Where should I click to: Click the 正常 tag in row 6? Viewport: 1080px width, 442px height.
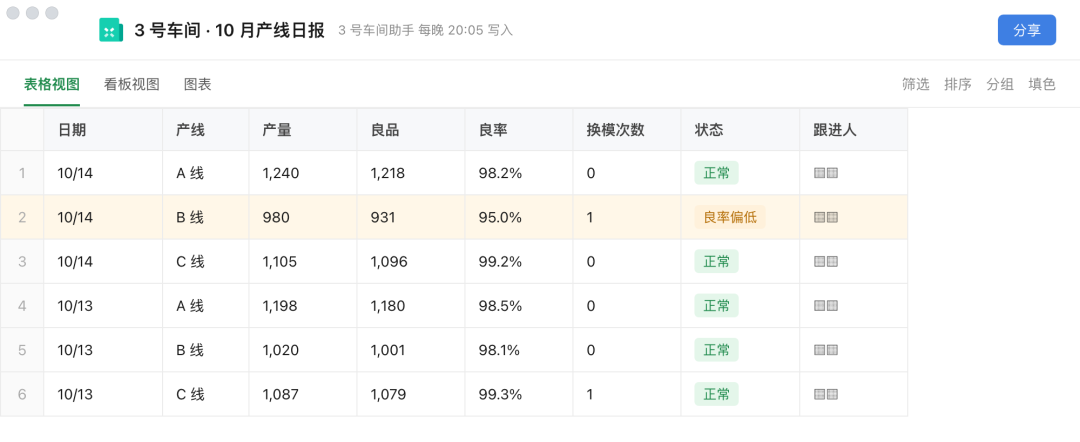[716, 394]
